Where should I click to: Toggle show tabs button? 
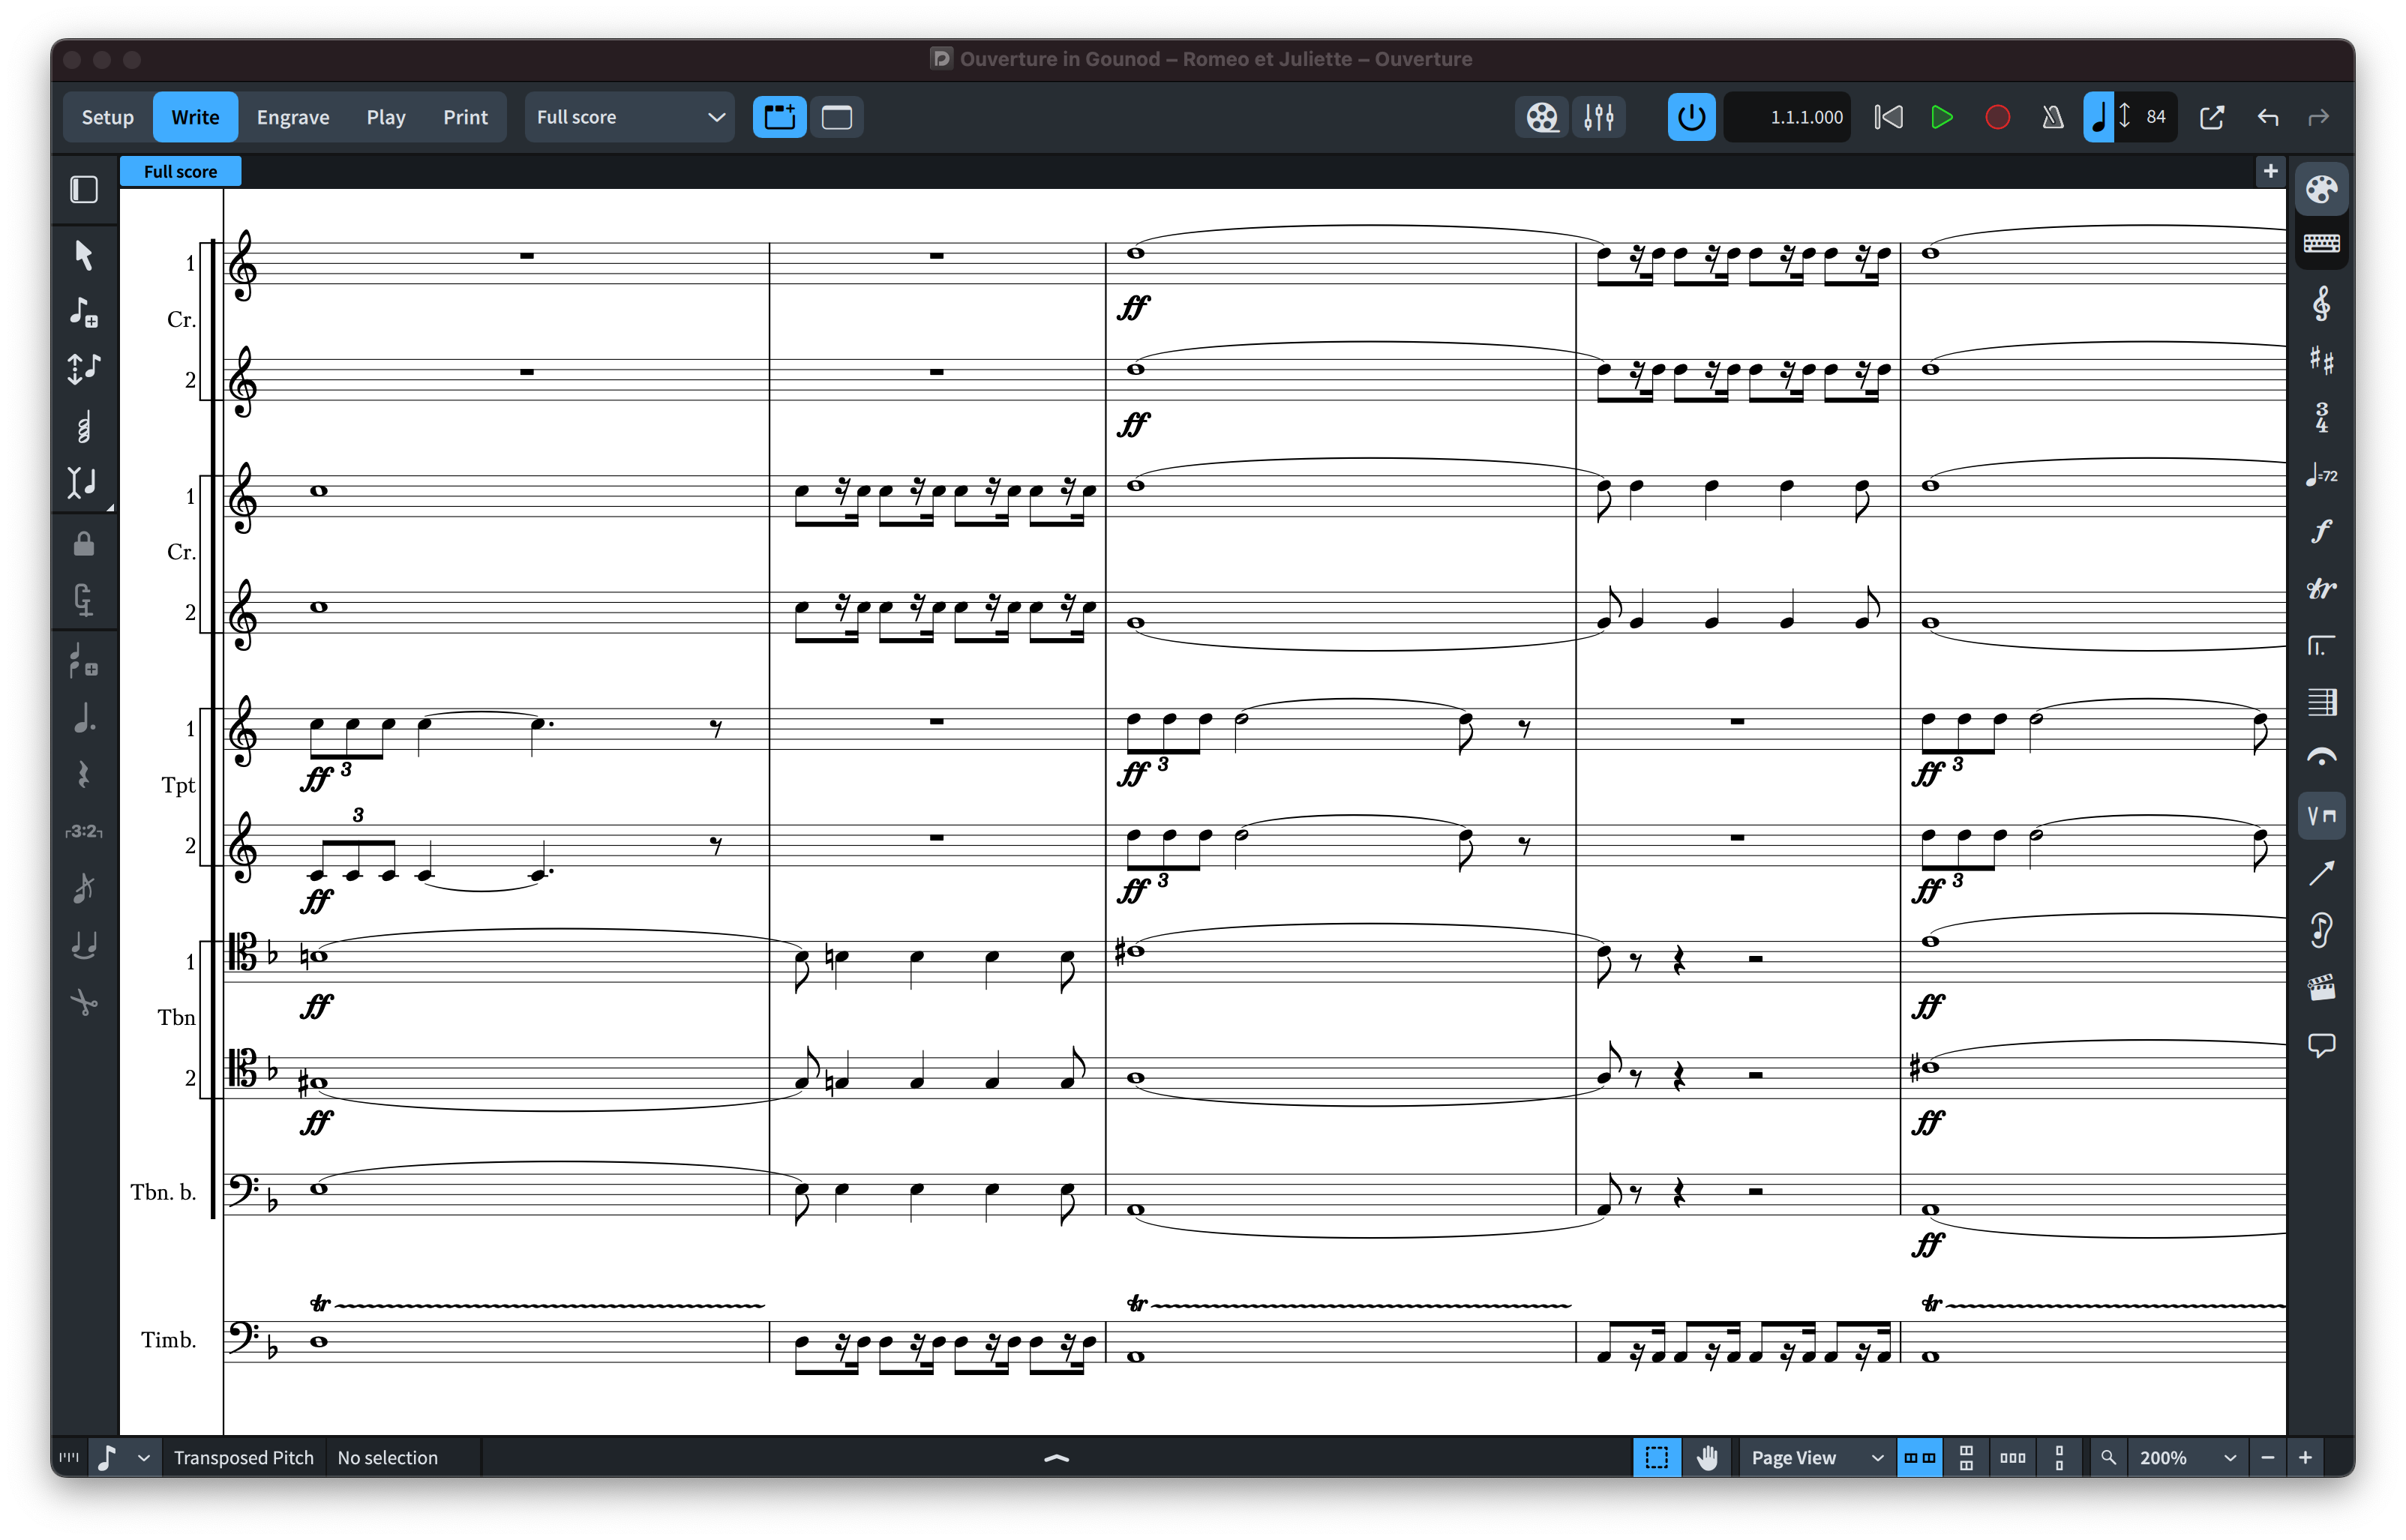coord(779,117)
